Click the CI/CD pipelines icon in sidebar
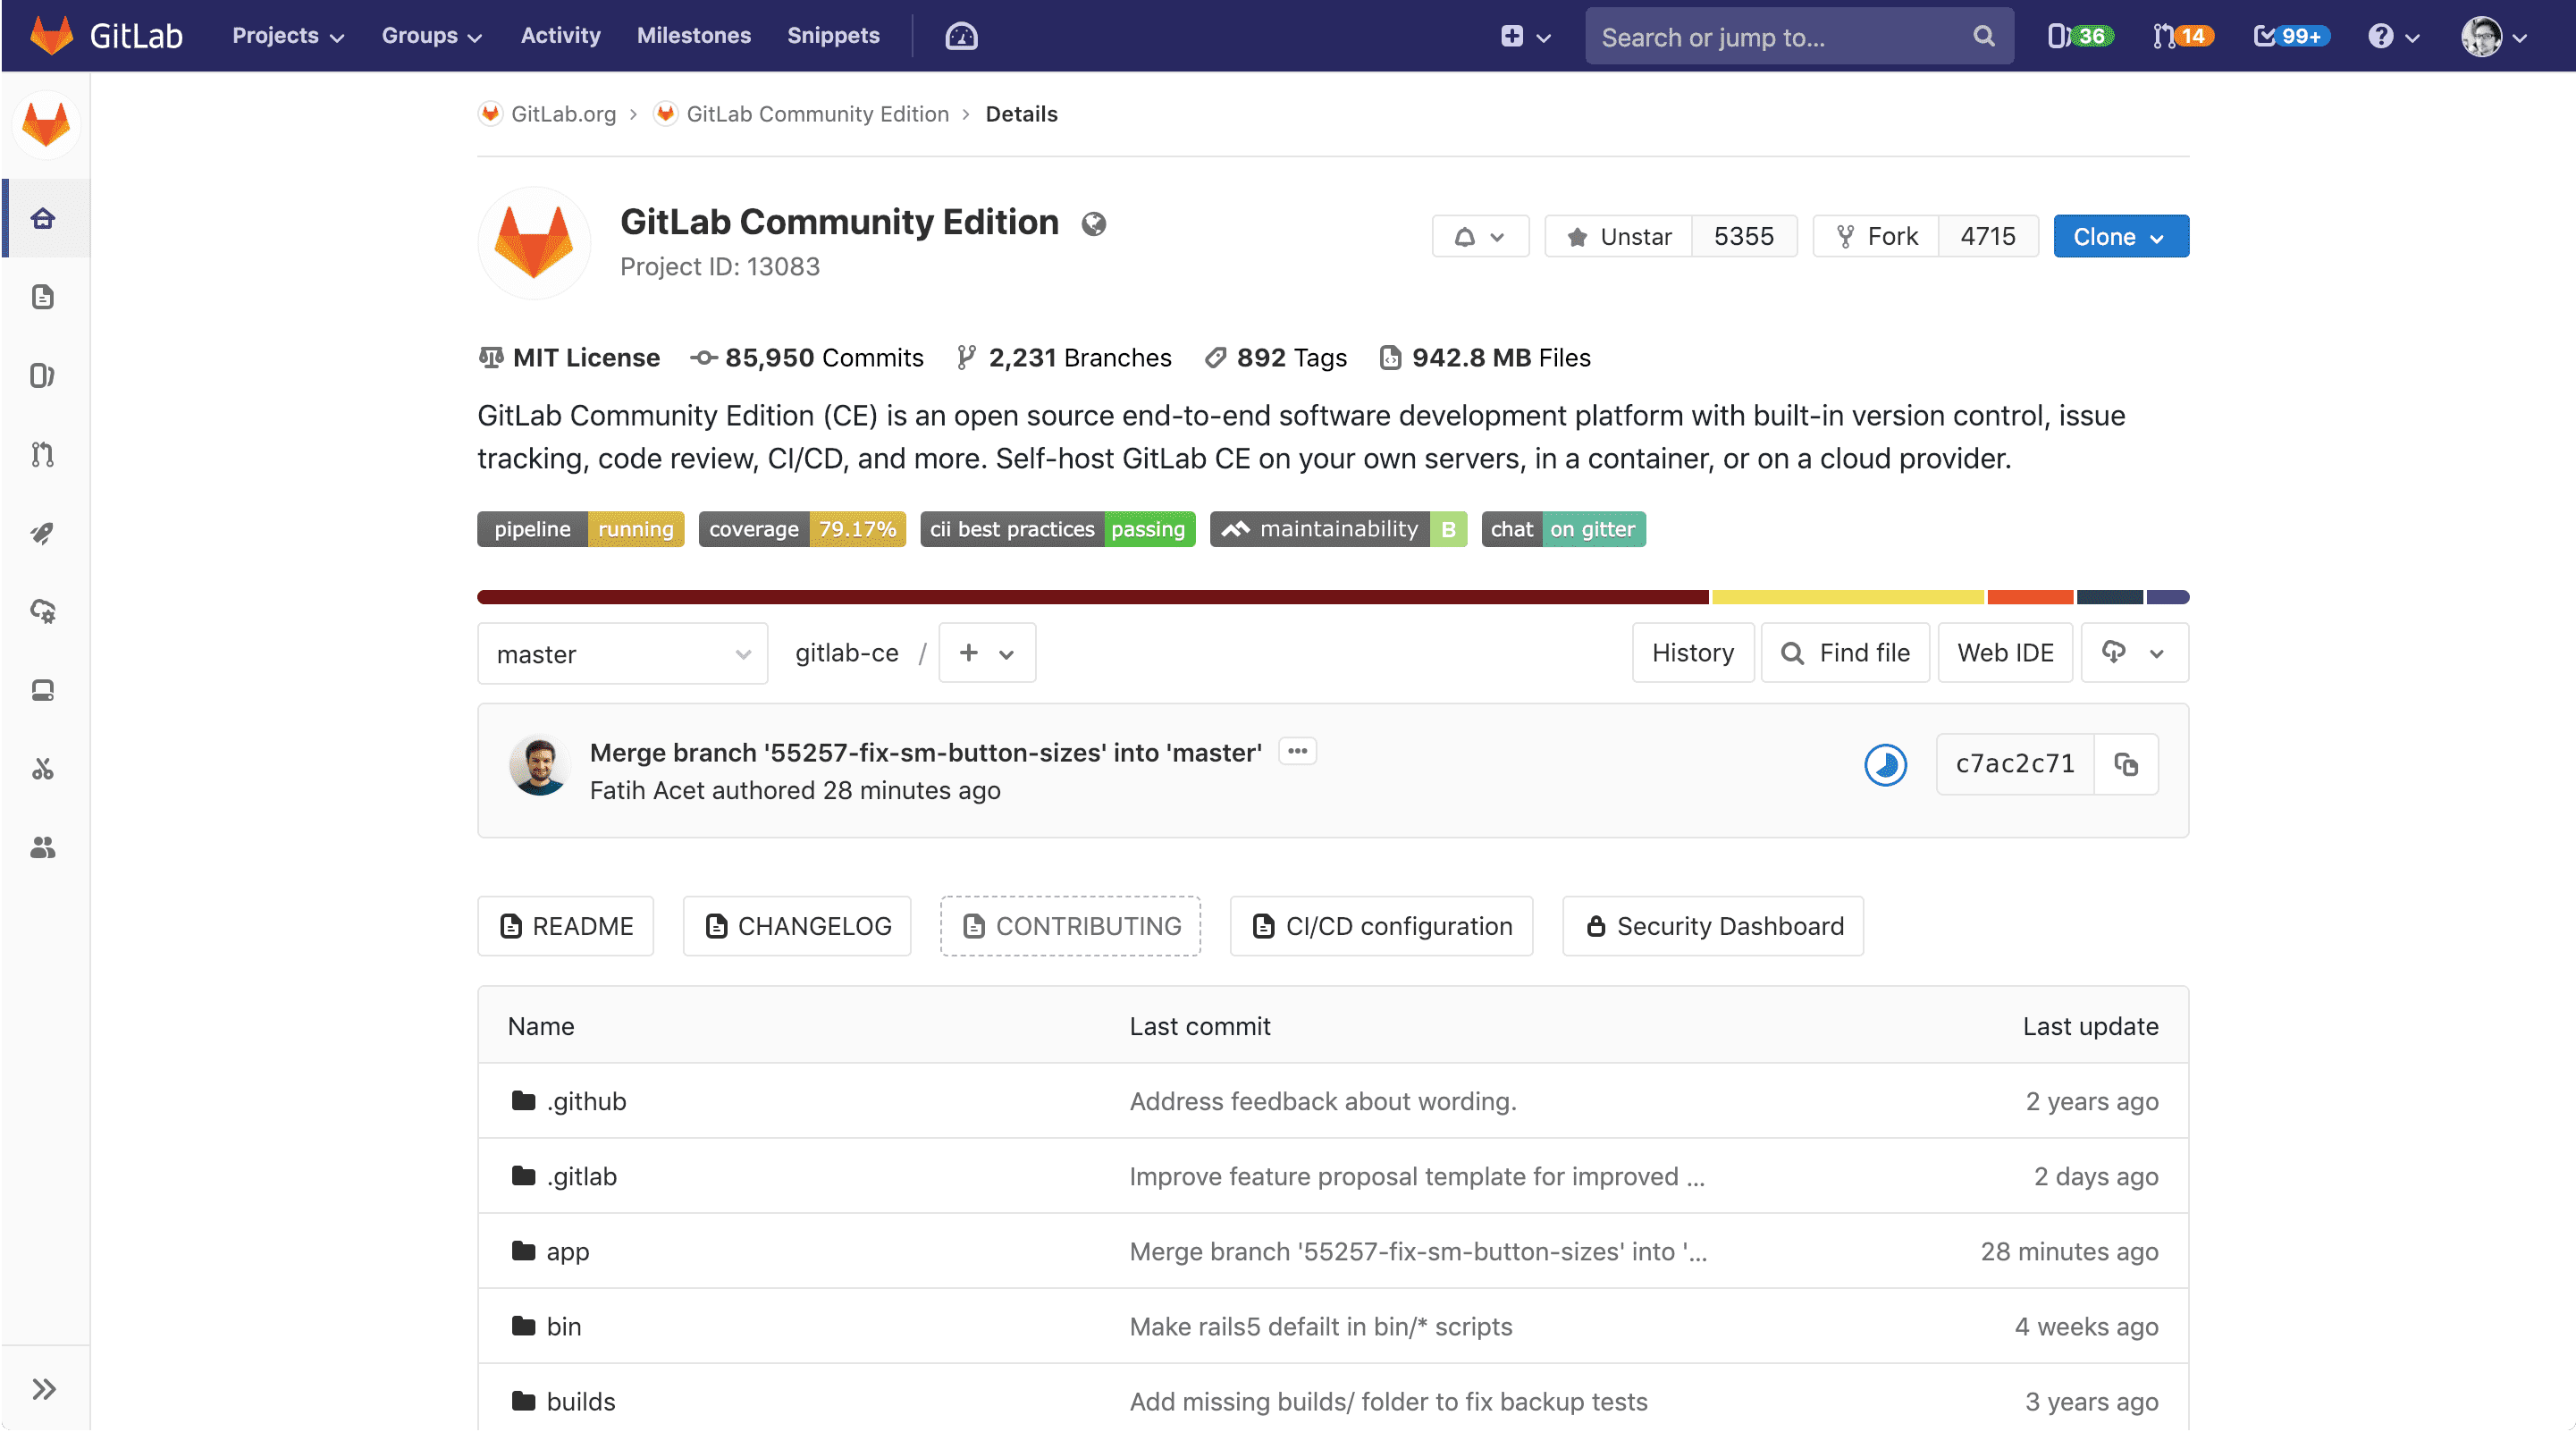This screenshot has height=1432, width=2576. coord(44,533)
